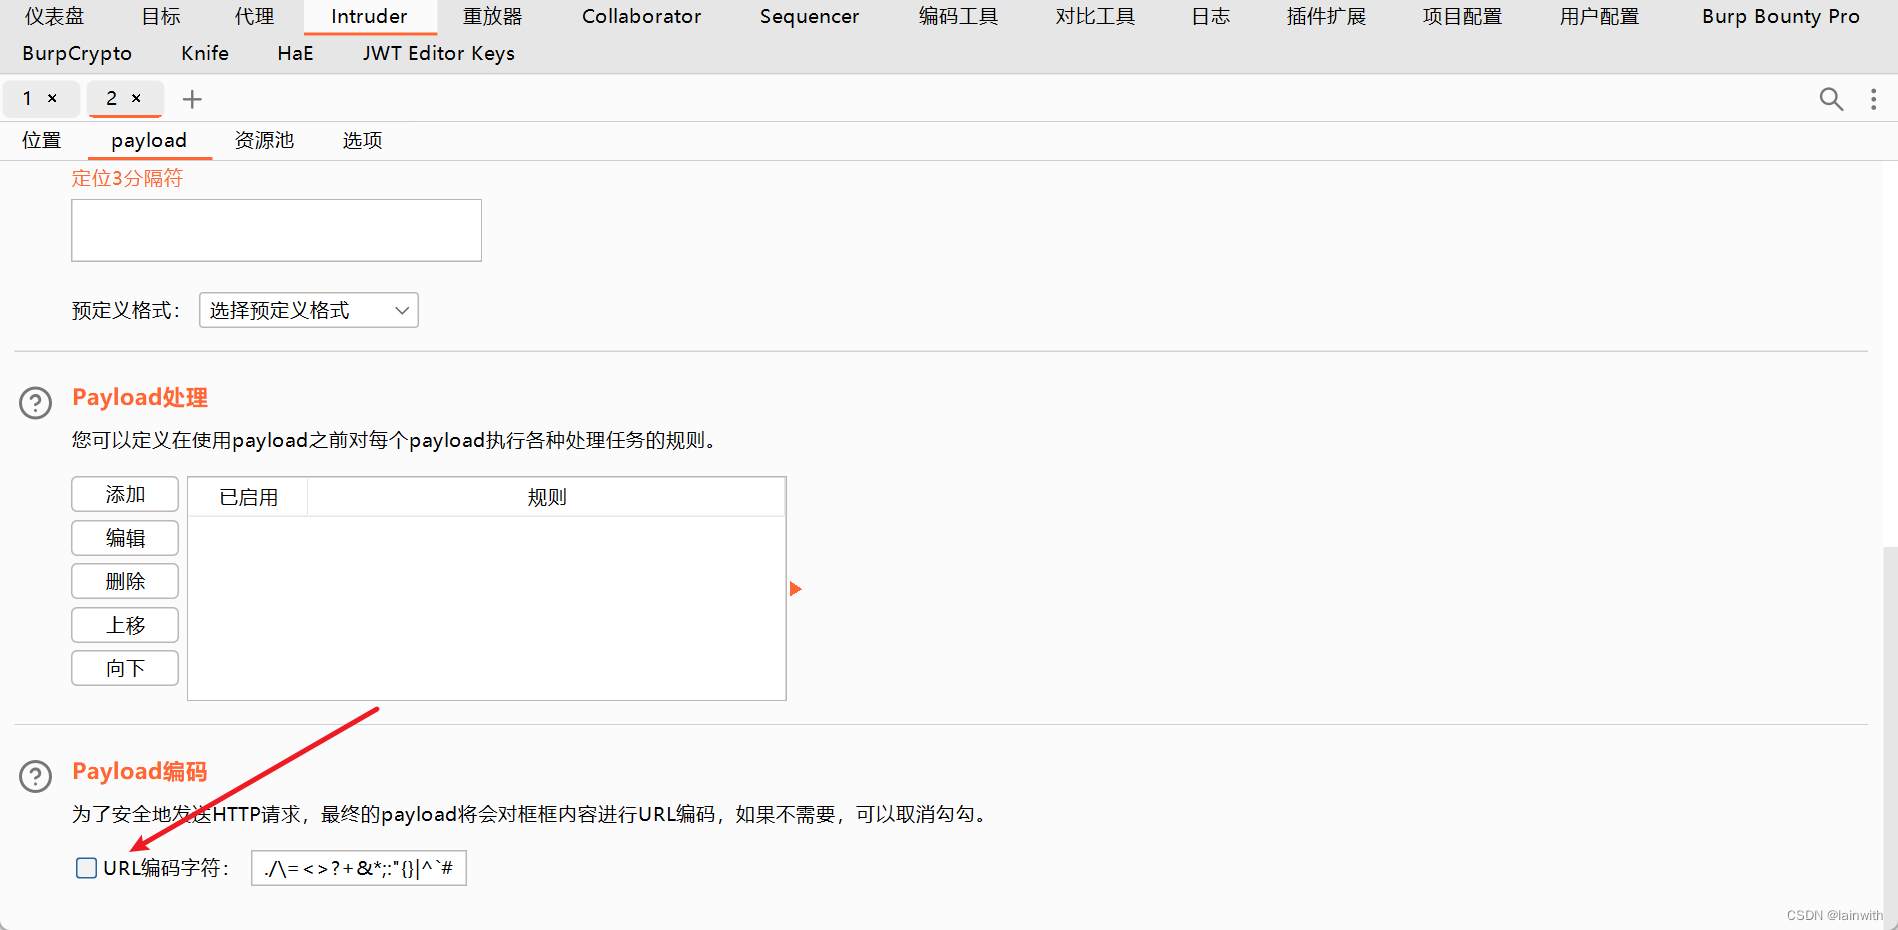This screenshot has height=930, width=1898.
Task: Add a new Intruder tab with plus icon
Action: pyautogui.click(x=192, y=99)
